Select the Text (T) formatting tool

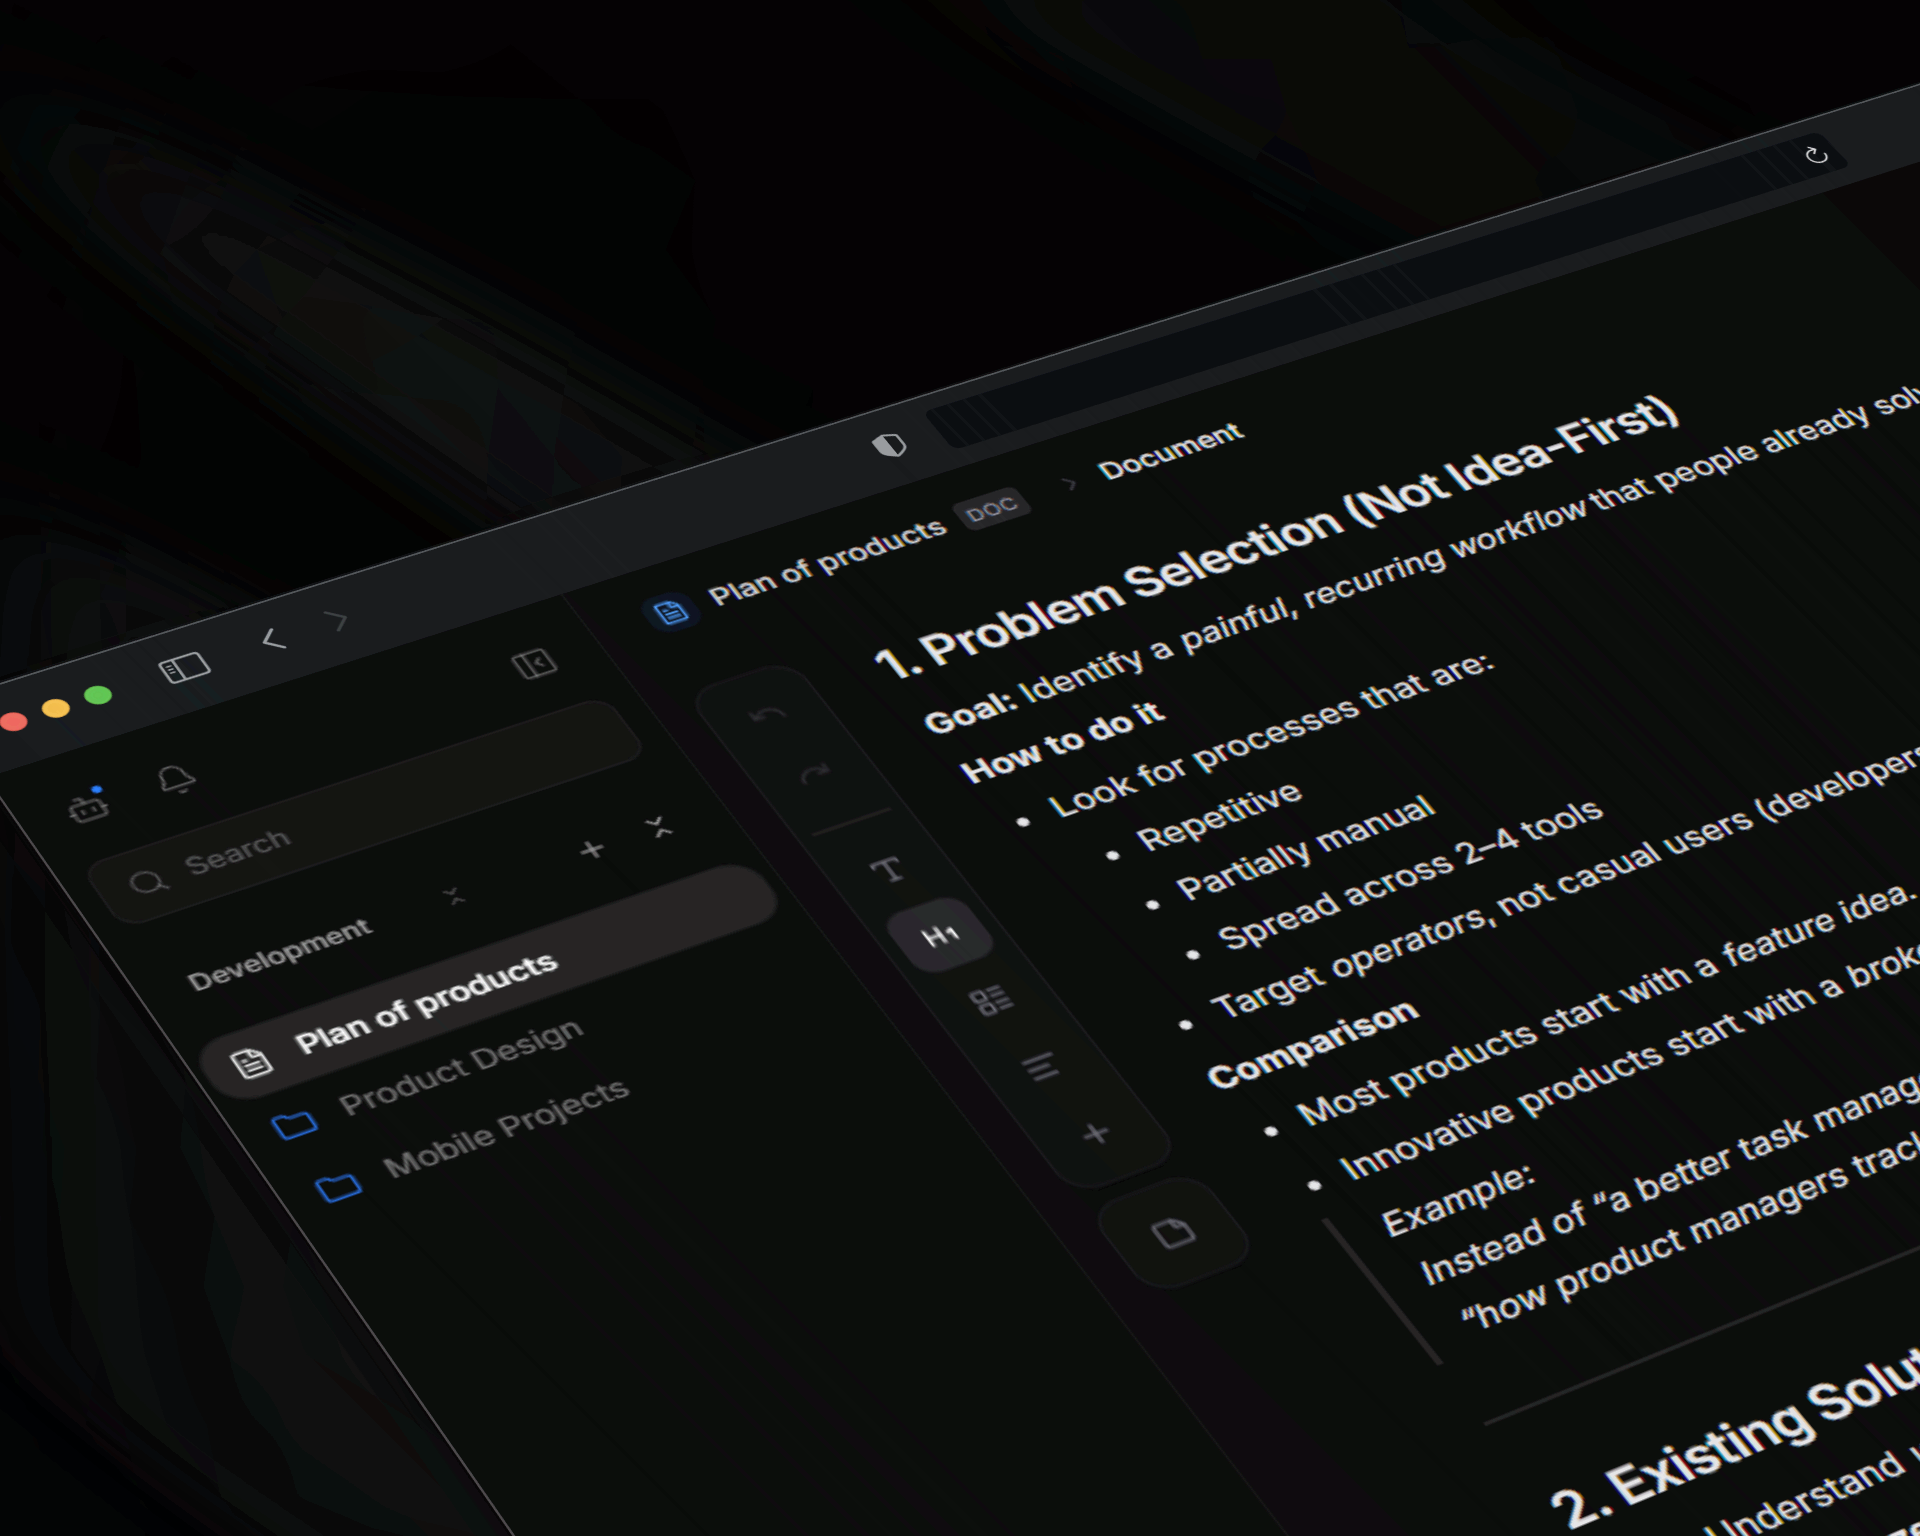click(886, 869)
